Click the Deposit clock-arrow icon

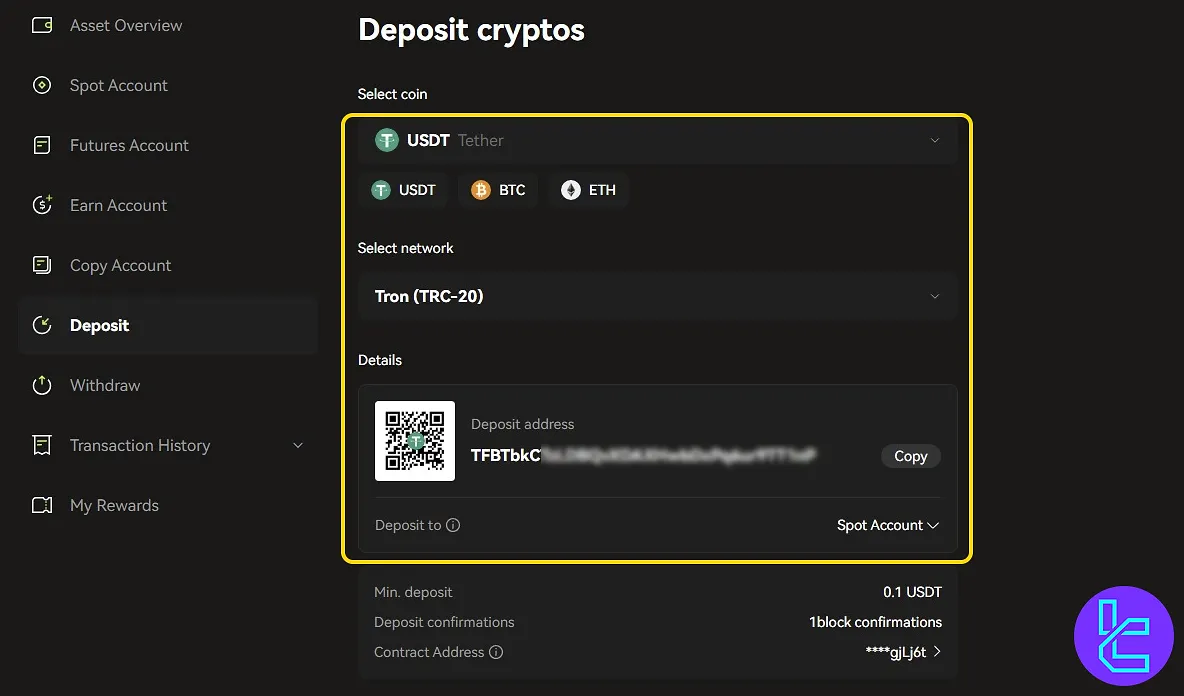tap(42, 325)
